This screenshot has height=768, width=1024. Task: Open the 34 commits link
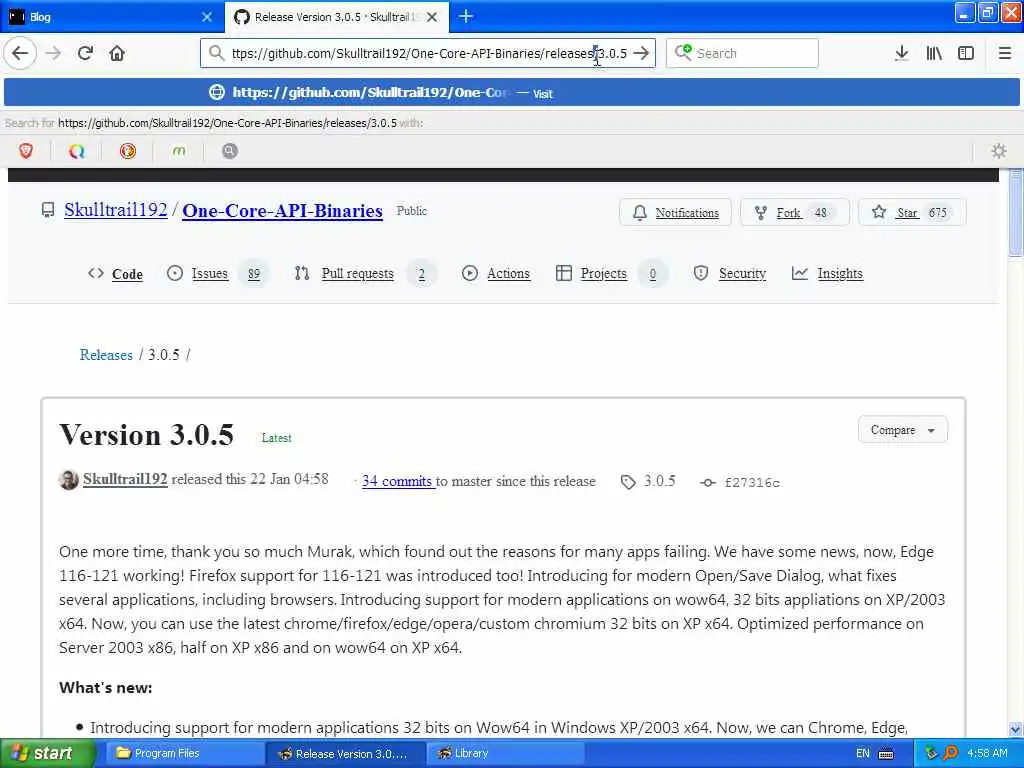[x=398, y=481]
